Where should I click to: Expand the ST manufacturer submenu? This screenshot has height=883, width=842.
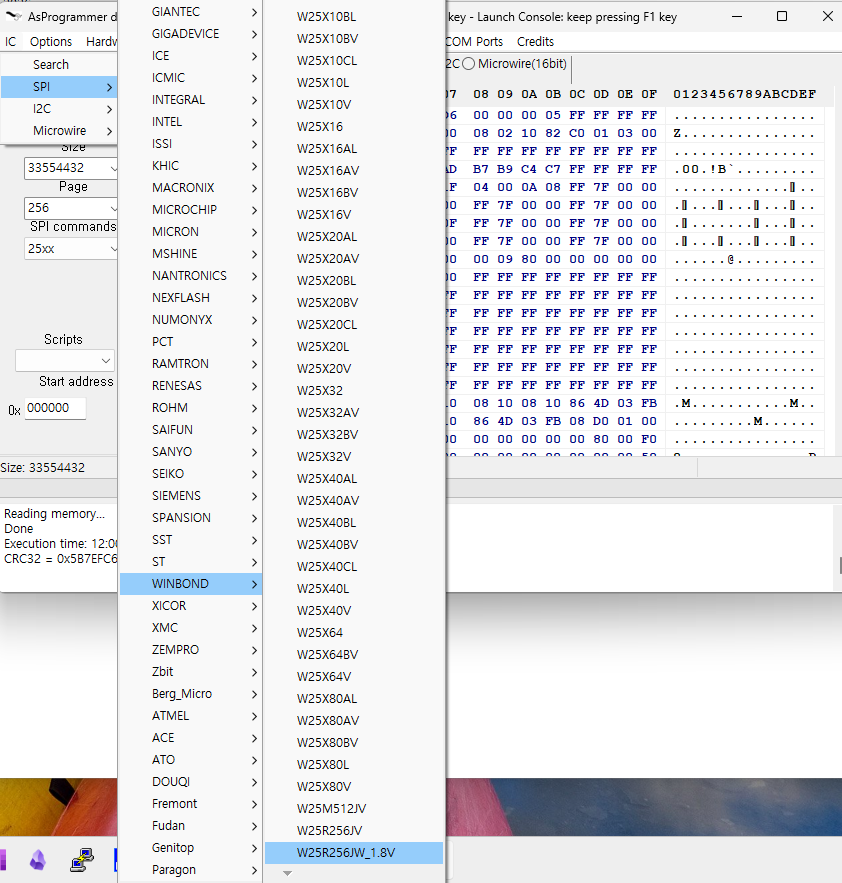coord(191,561)
